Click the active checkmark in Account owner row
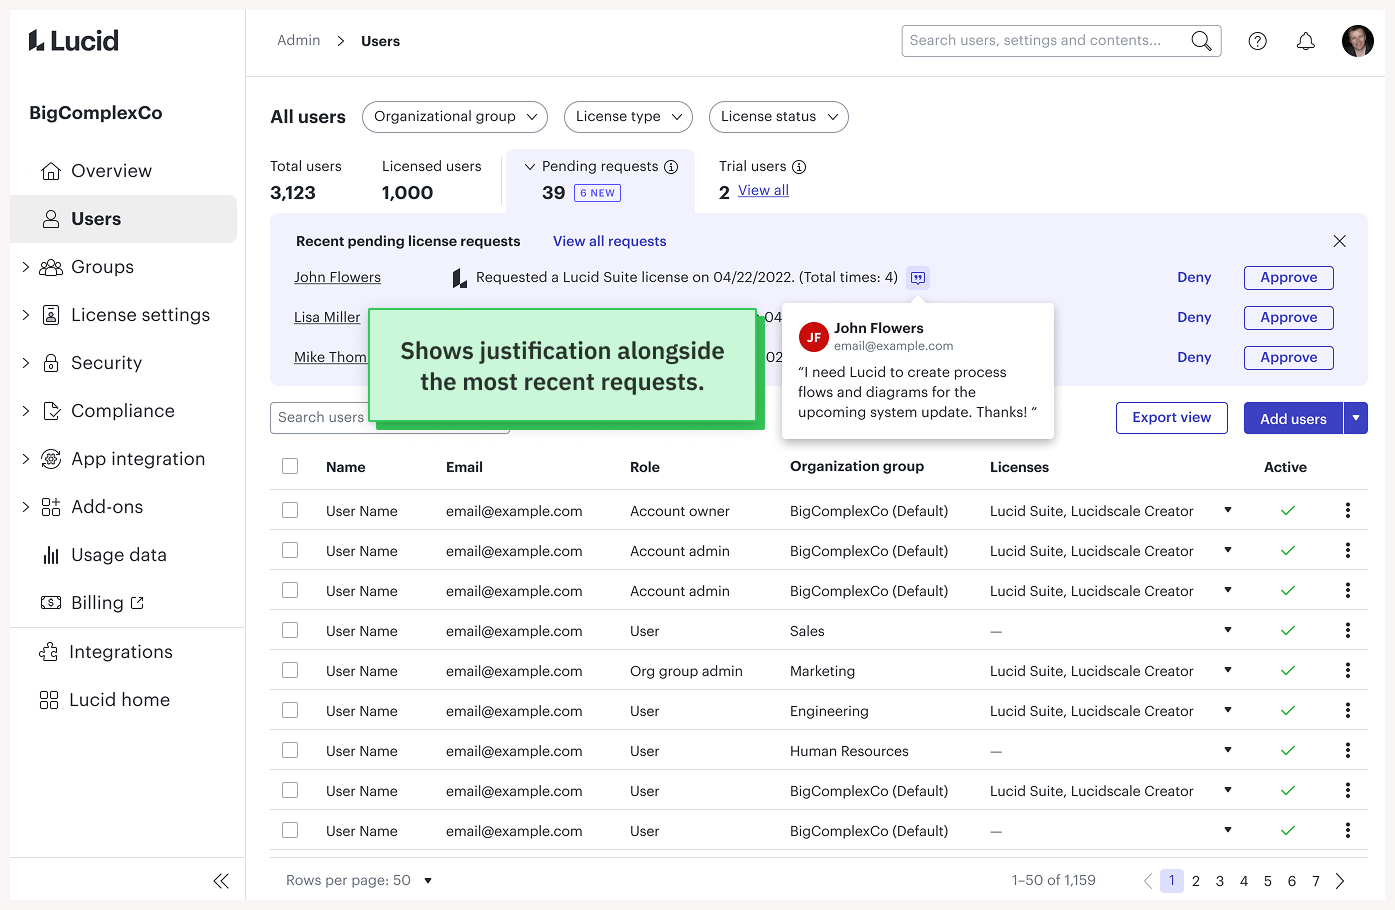The image size is (1395, 910). coord(1288,511)
